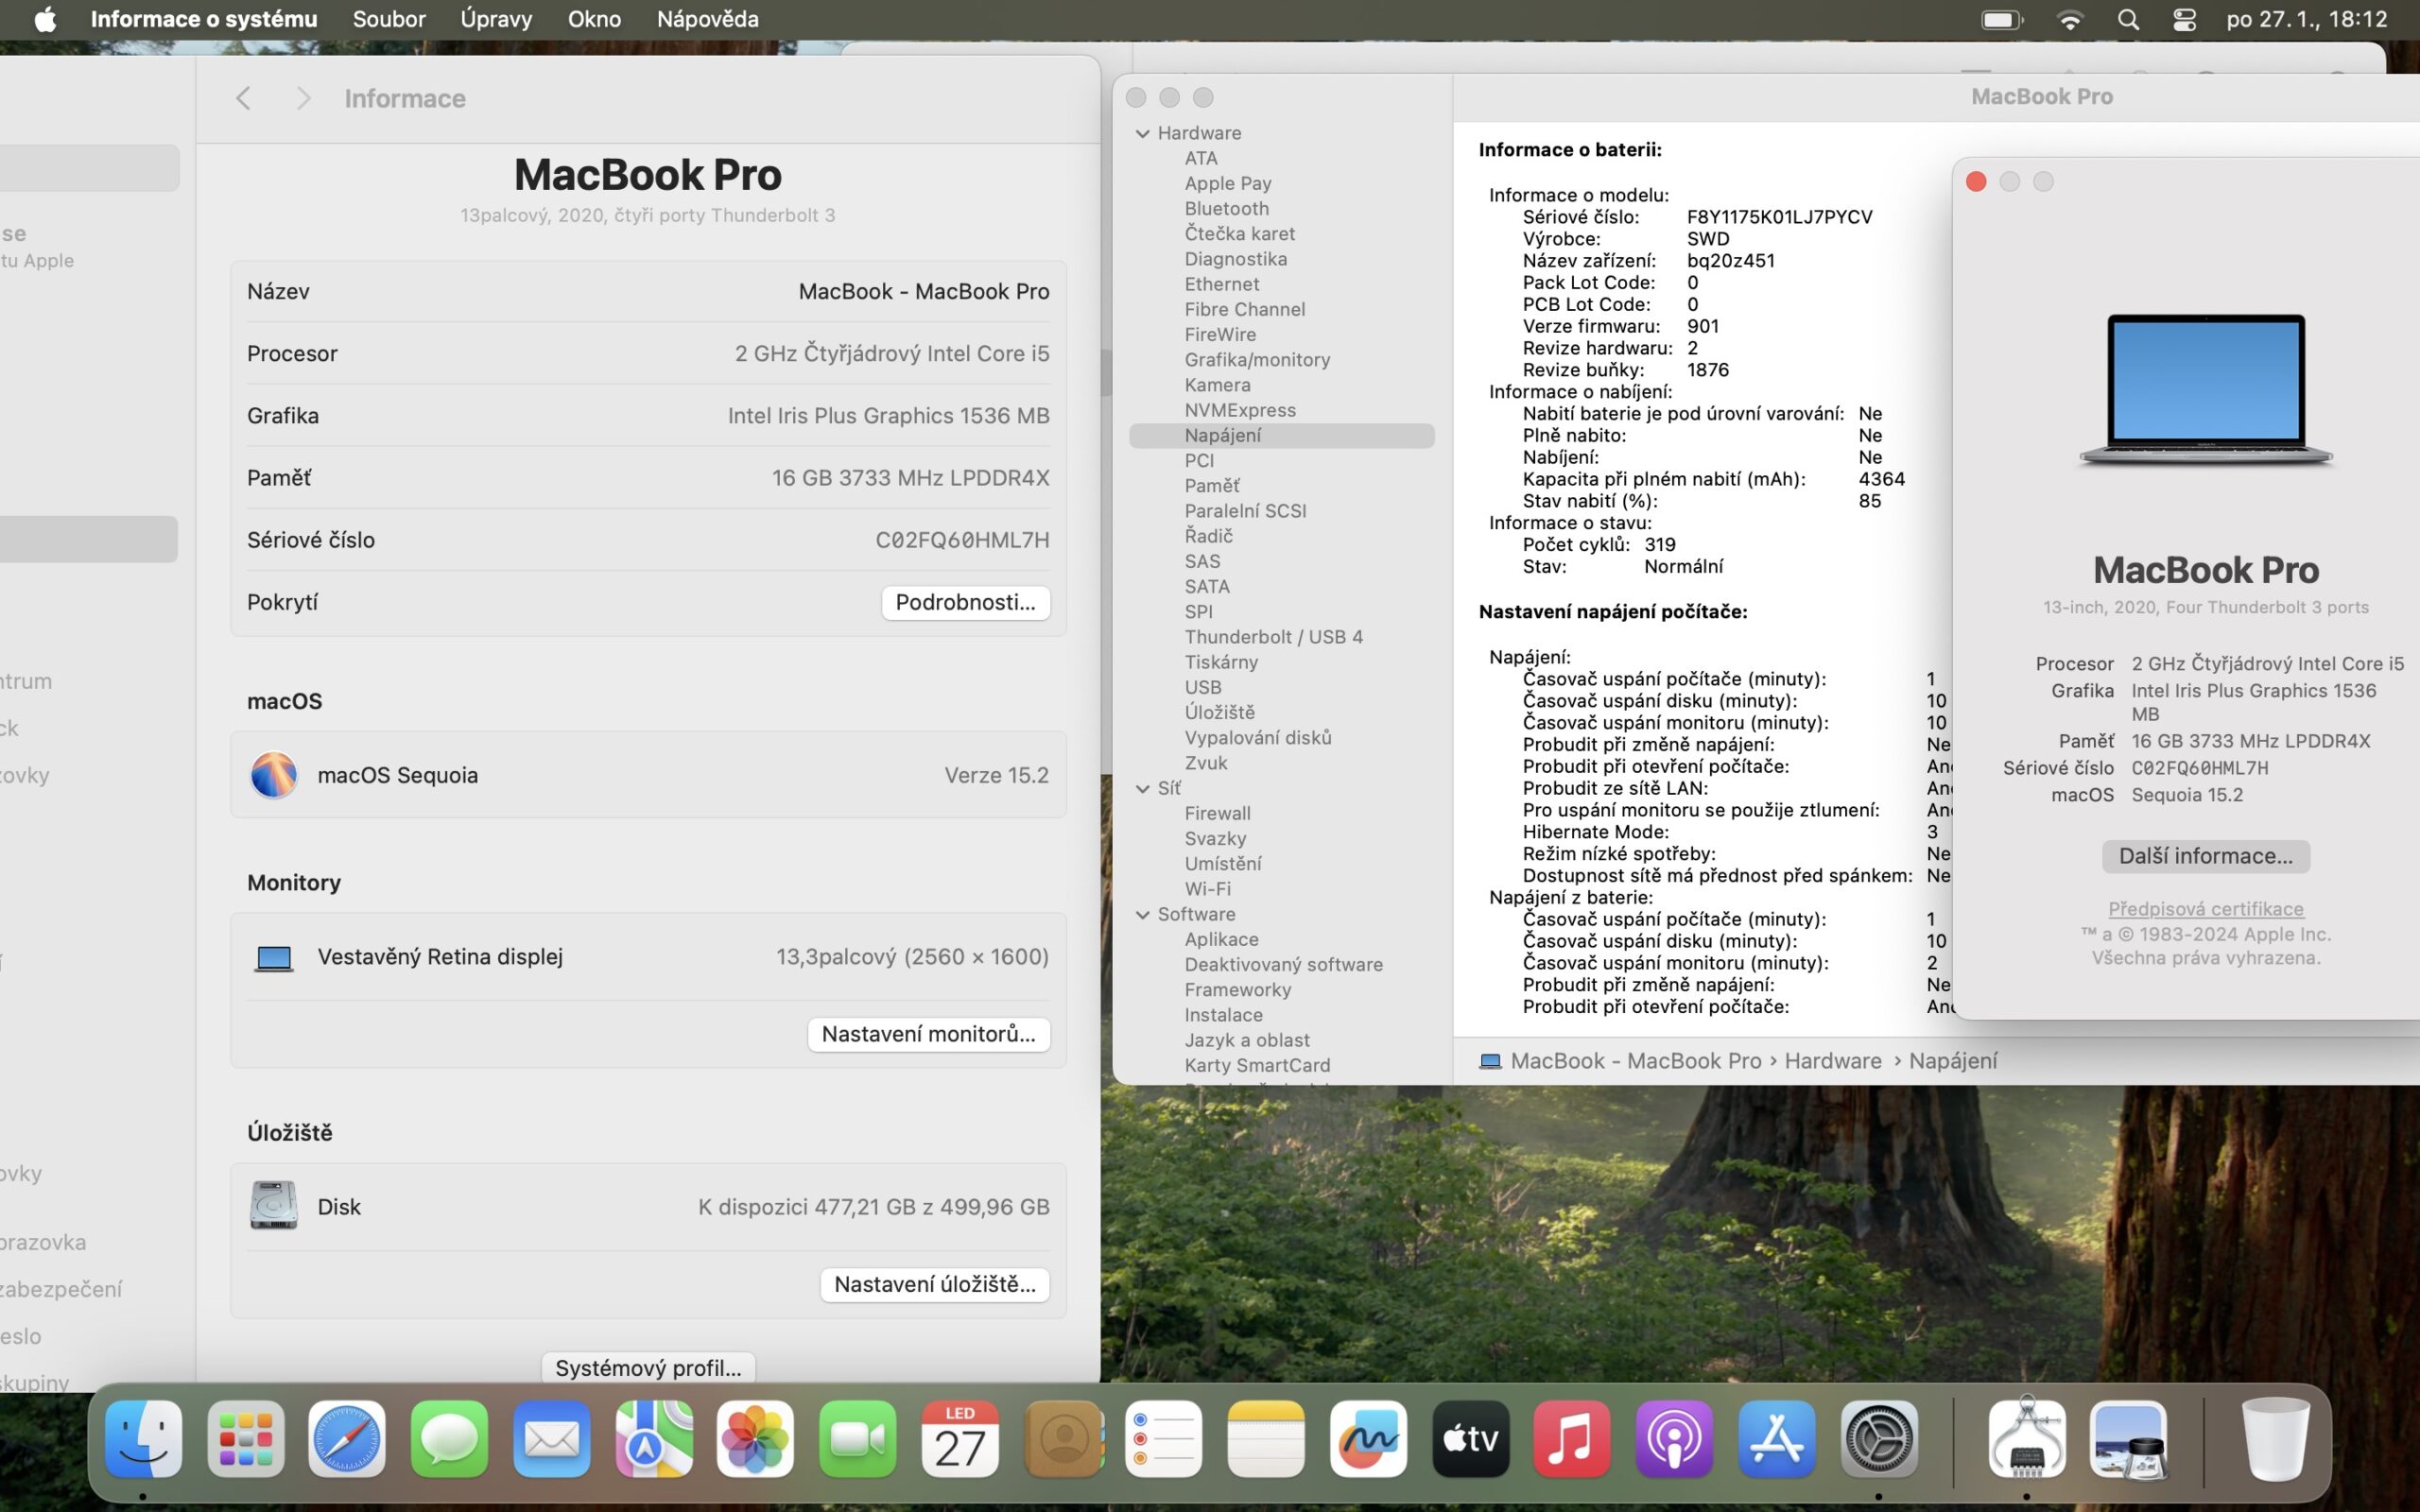Open Předpisová certifikace link
The image size is (2420, 1512).
click(x=2205, y=908)
